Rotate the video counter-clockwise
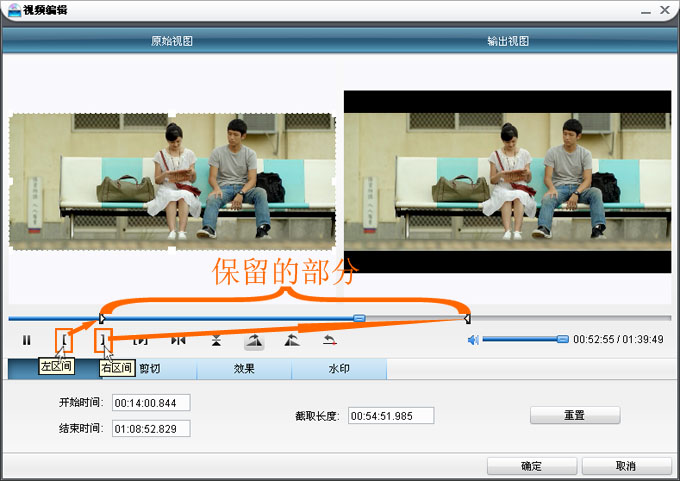 (292, 340)
